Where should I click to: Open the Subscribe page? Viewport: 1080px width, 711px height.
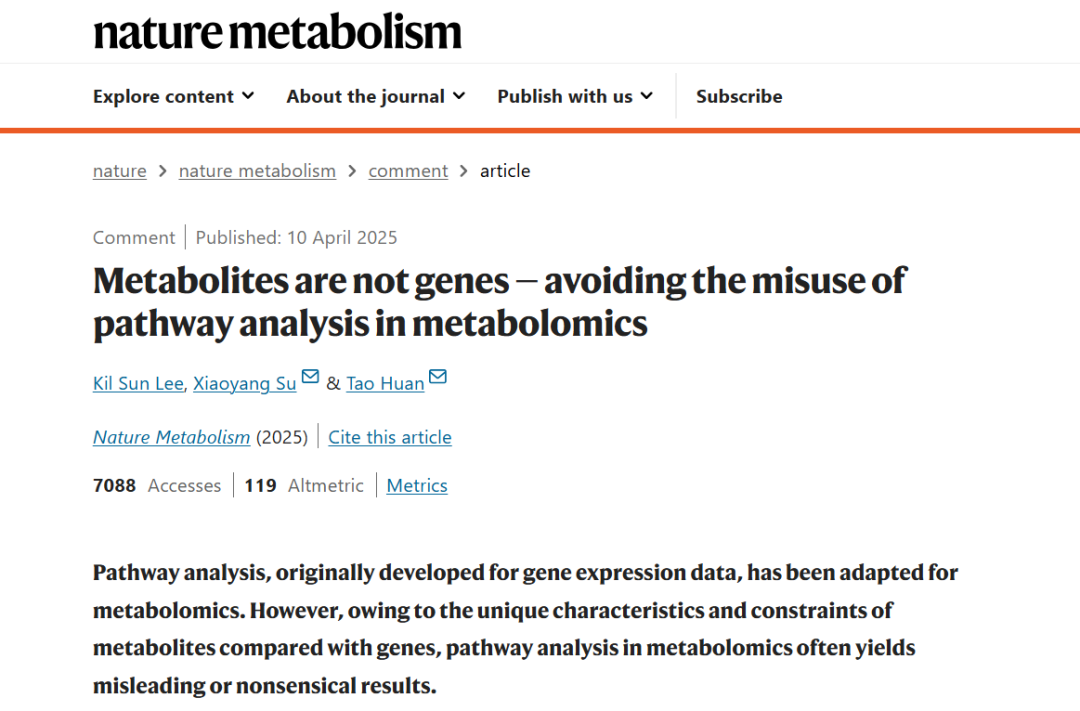pyautogui.click(x=739, y=96)
